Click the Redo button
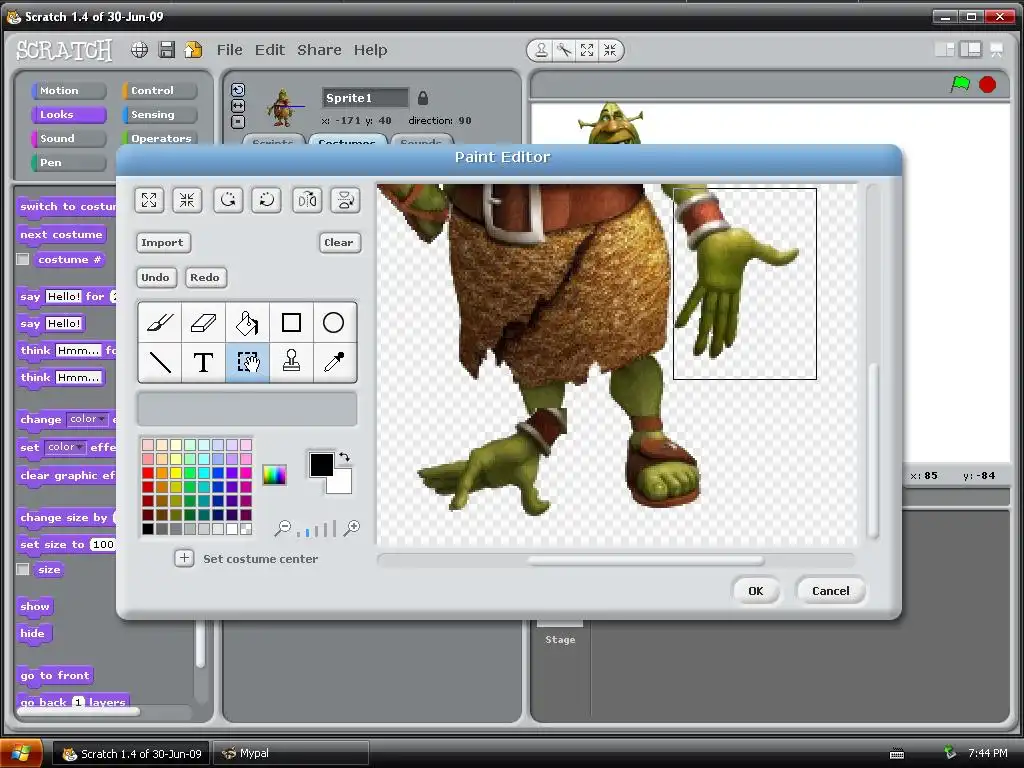The width and height of the screenshot is (1024, 768). [x=205, y=277]
